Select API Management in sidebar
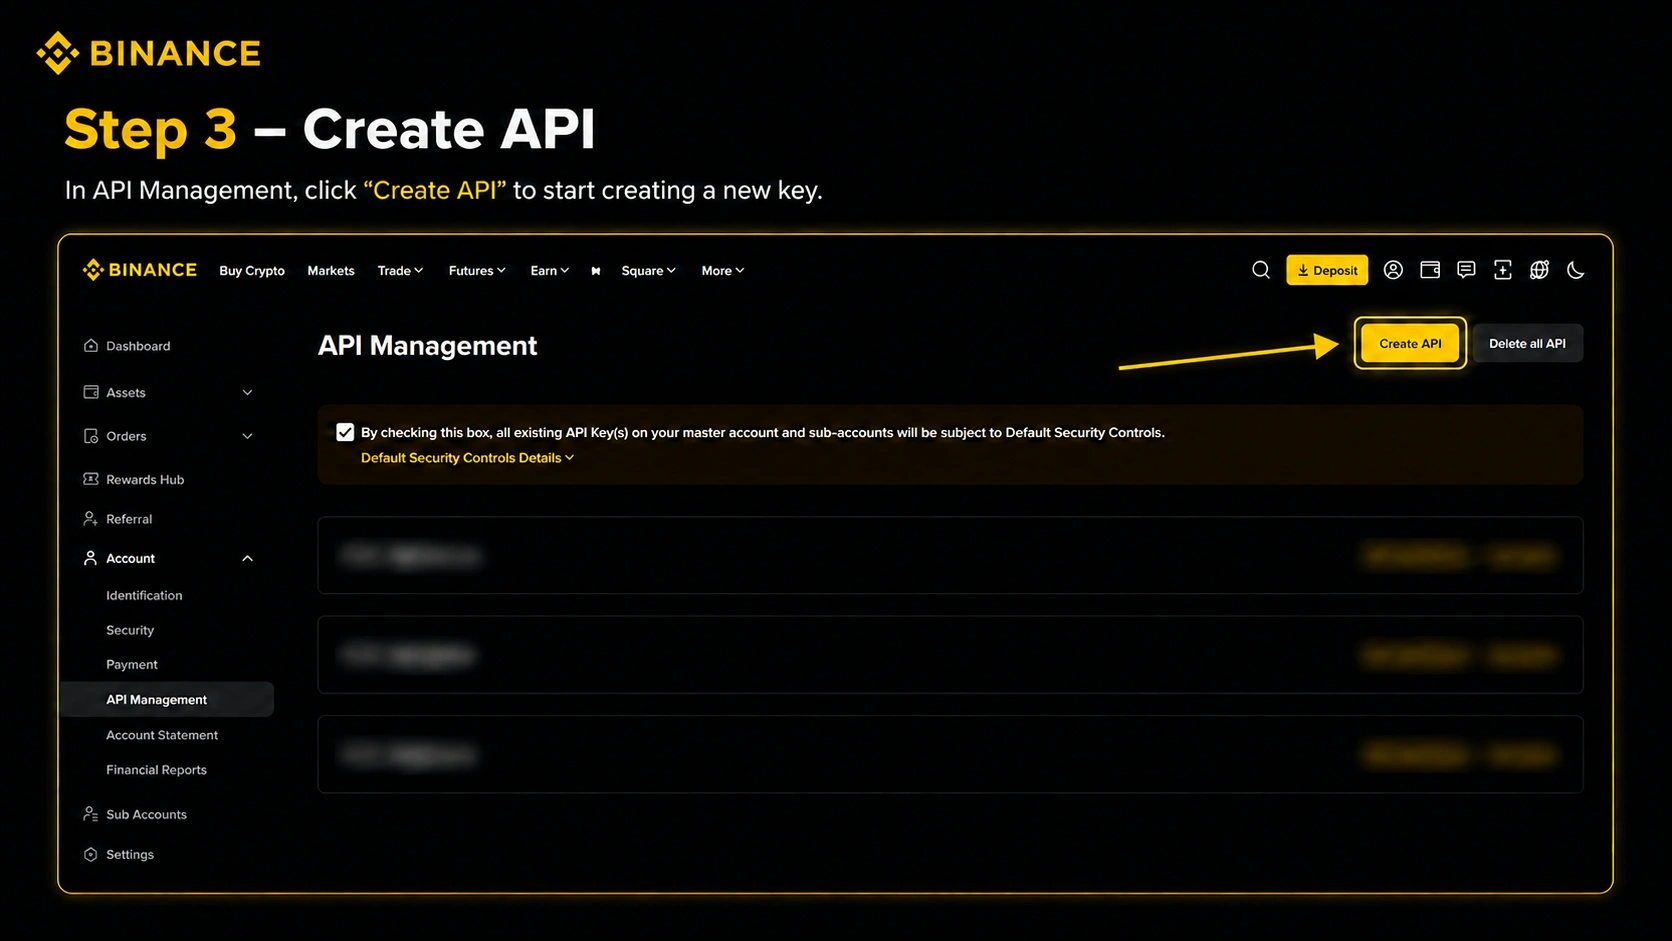The width and height of the screenshot is (1672, 941). pos(167,699)
